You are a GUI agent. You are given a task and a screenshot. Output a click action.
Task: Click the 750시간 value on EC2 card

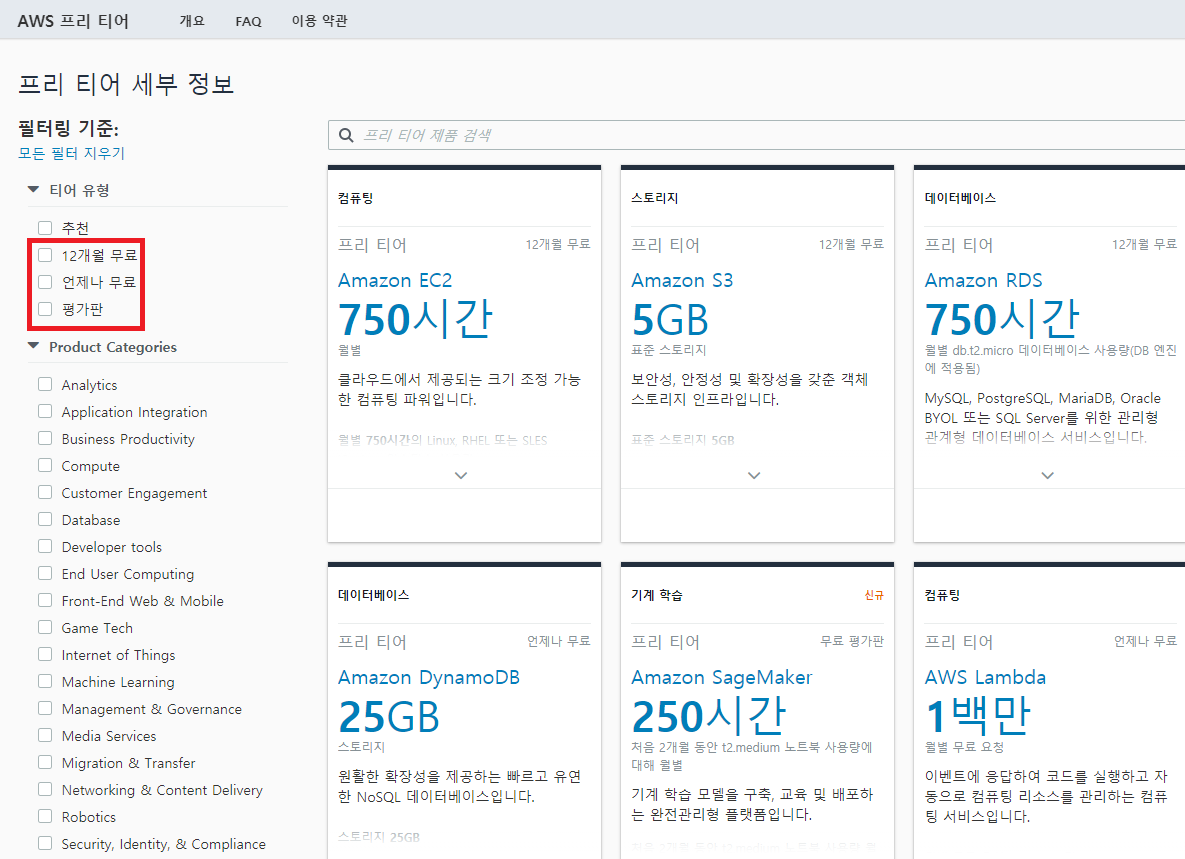416,319
